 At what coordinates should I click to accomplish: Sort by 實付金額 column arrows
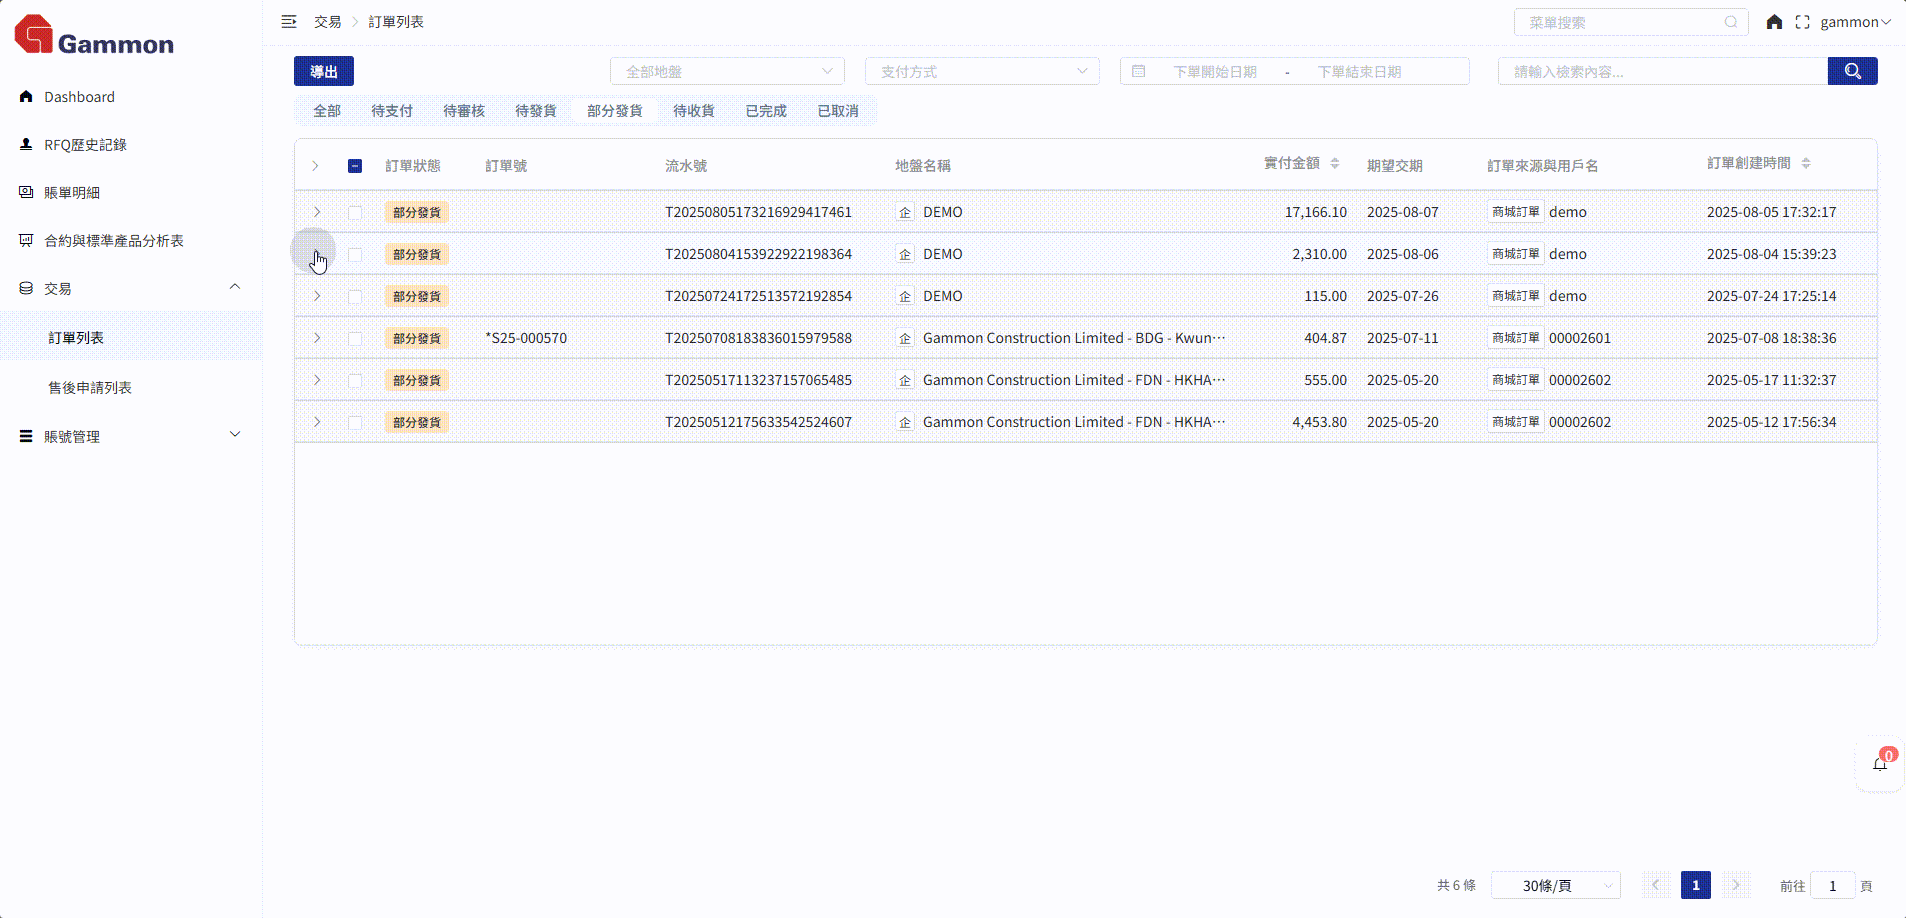1335,164
